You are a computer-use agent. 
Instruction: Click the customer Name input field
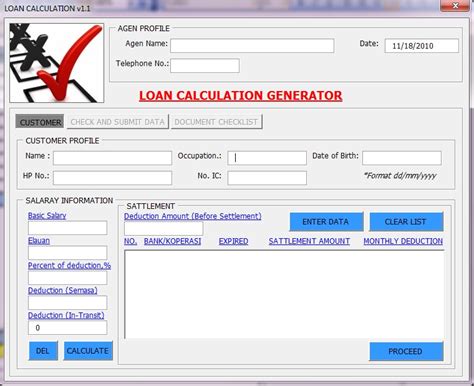(x=112, y=158)
